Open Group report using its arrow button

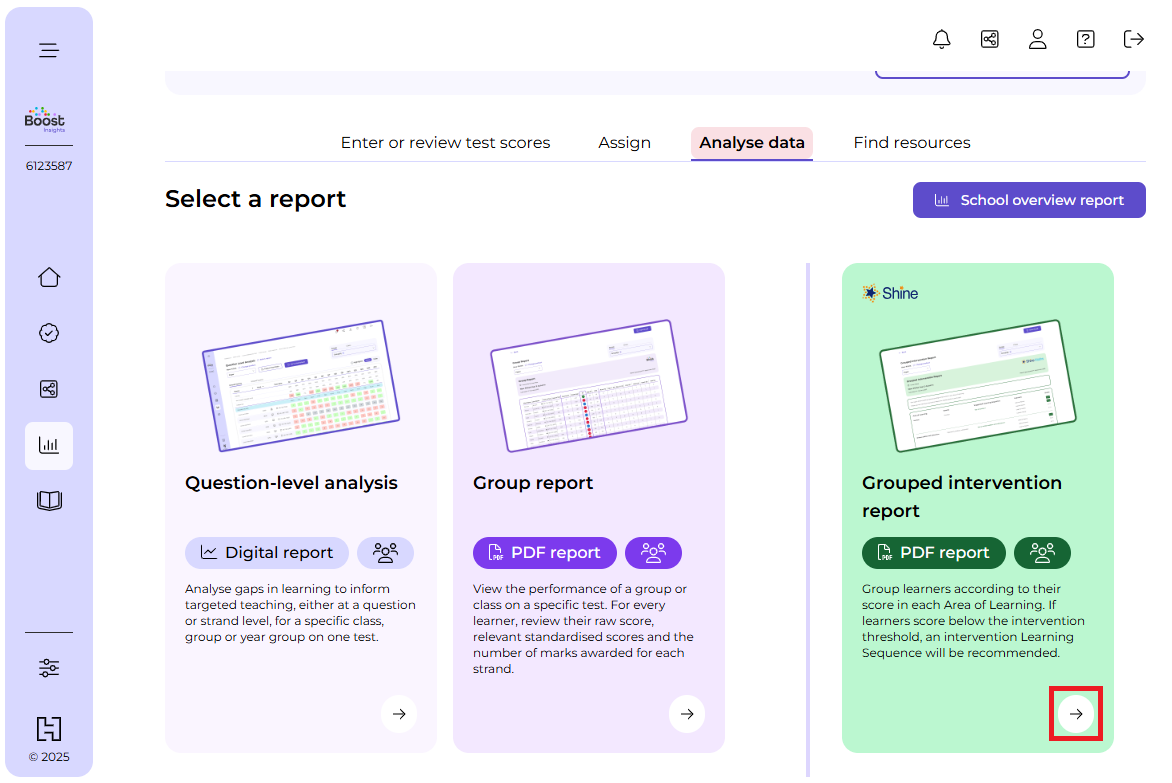point(687,714)
